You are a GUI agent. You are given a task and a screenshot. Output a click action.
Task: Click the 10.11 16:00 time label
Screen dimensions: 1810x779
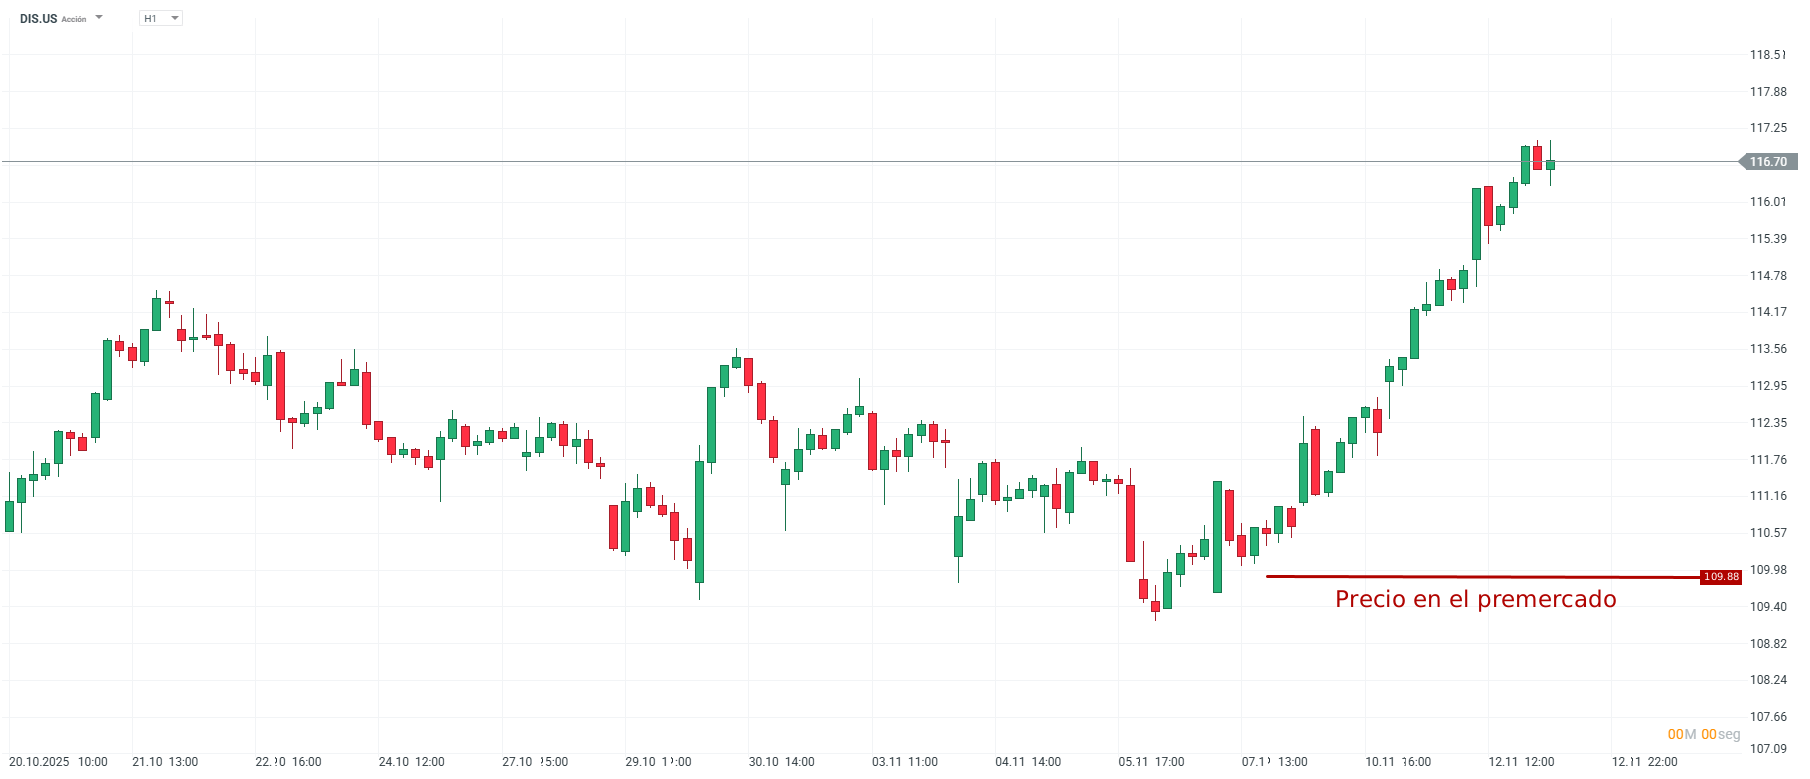coord(1398,762)
